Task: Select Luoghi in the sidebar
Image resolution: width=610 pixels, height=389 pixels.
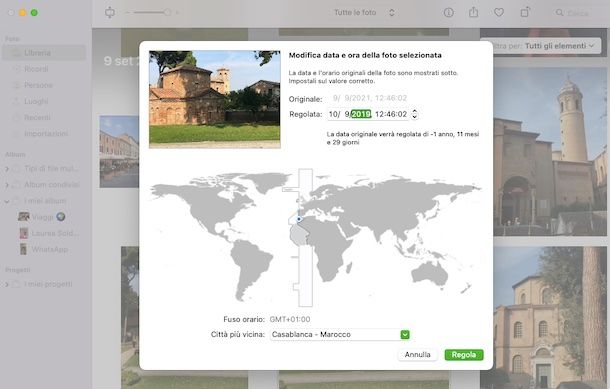Action: coord(36,101)
